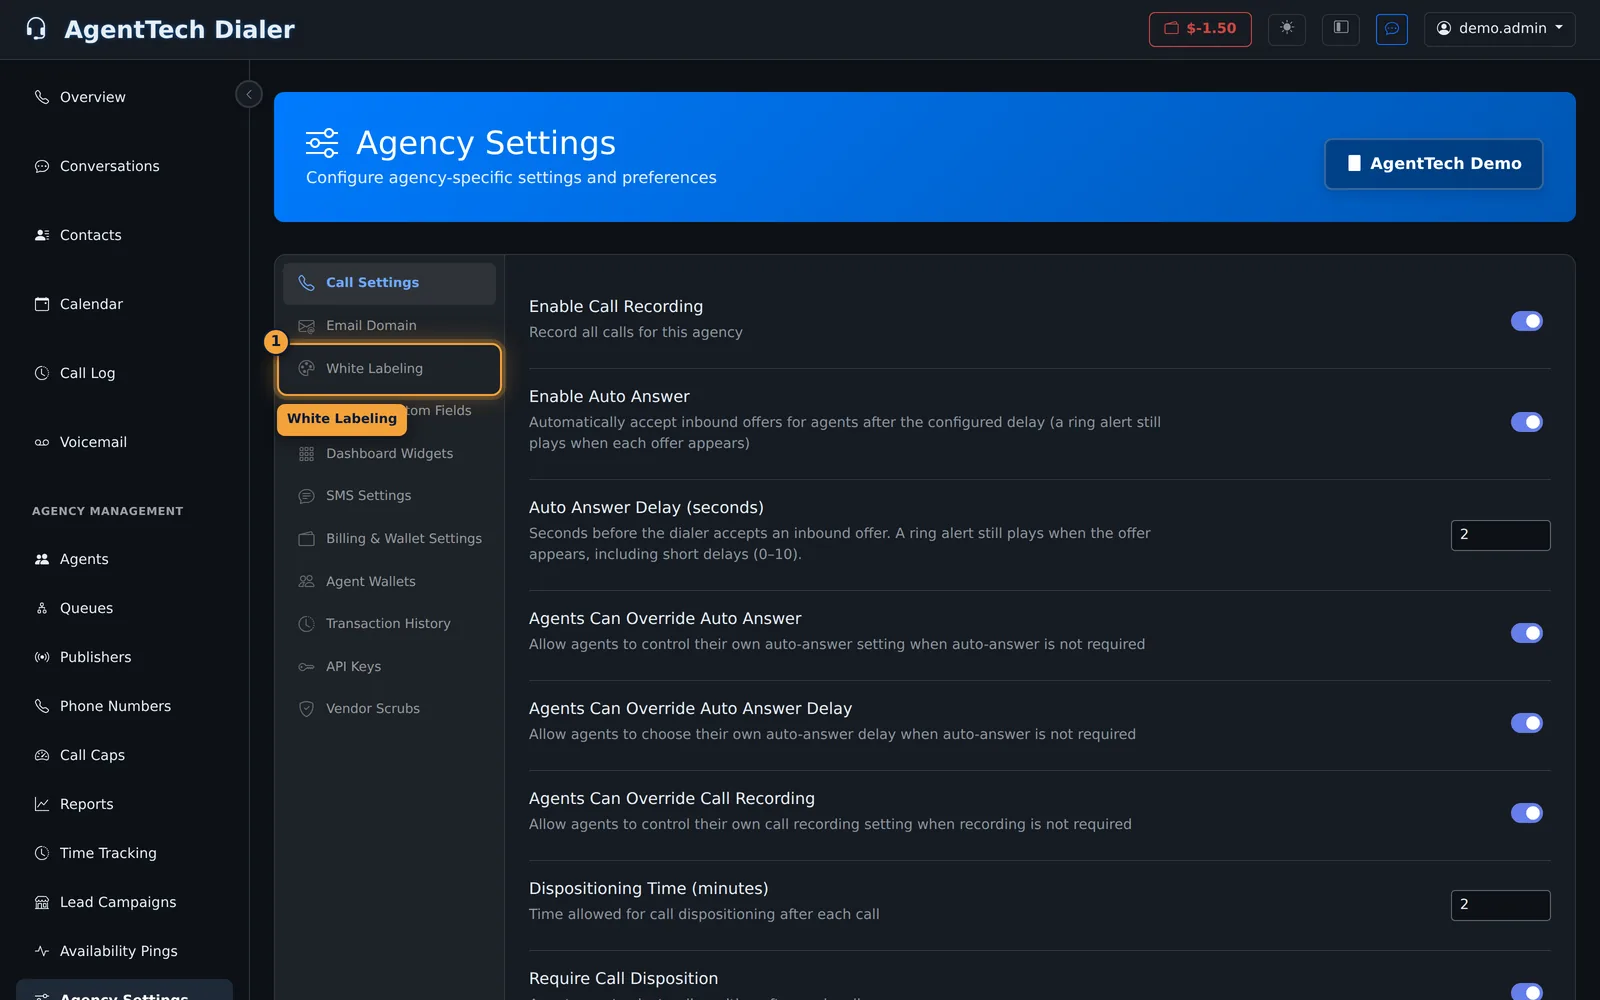Open the SMS Settings section
1600x1000 pixels.
coord(389,496)
